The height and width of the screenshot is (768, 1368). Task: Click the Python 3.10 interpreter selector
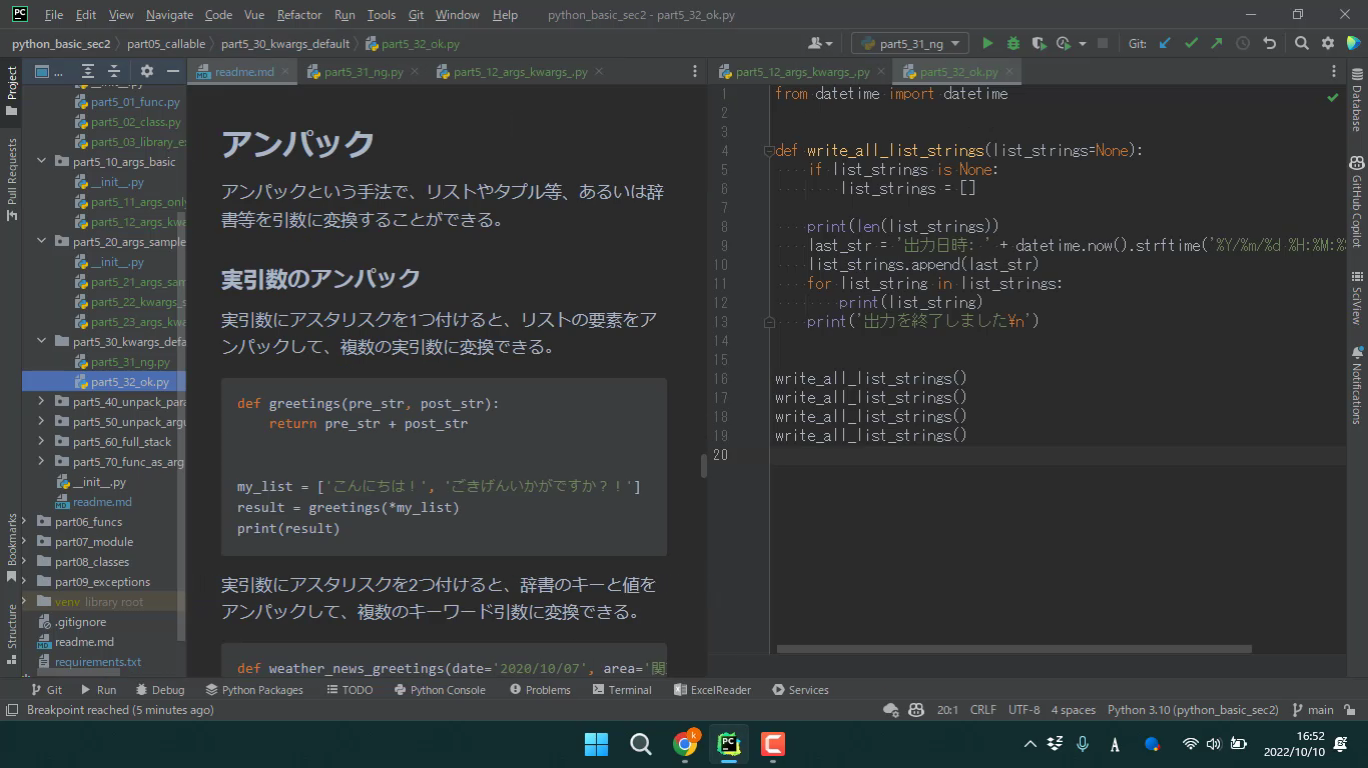[x=1192, y=710]
